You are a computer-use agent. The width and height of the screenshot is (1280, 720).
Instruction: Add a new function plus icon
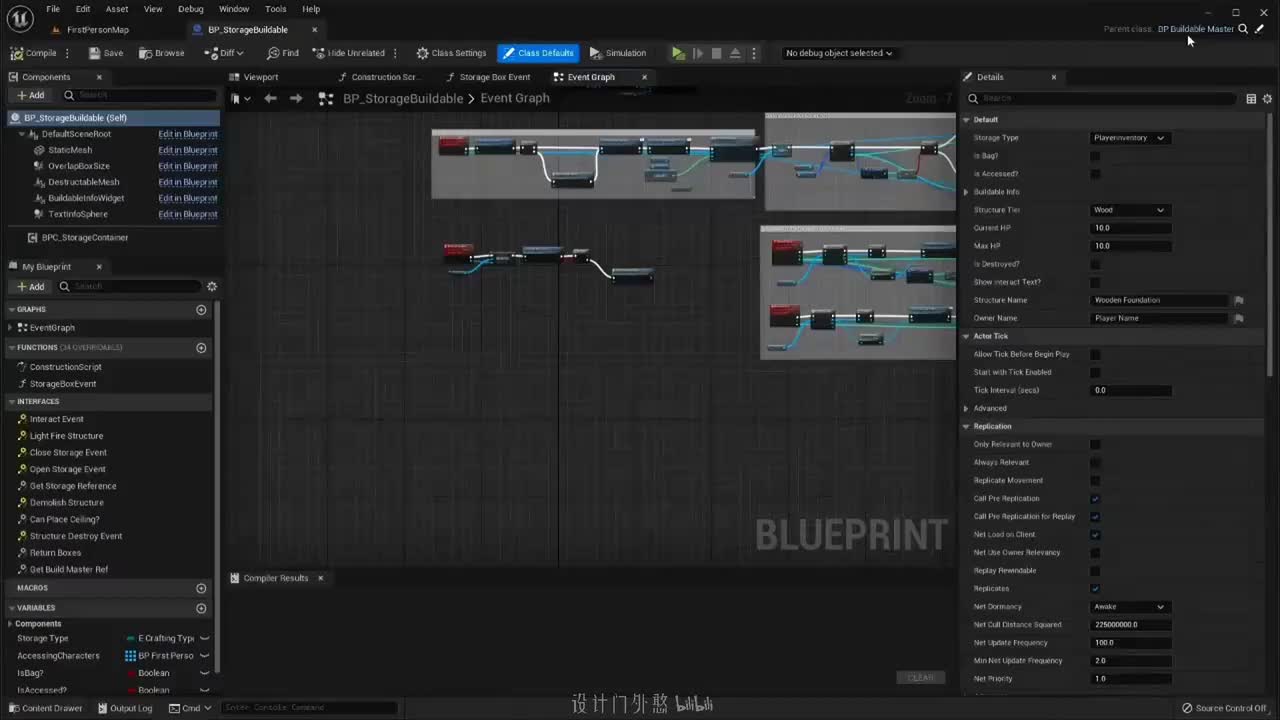click(x=201, y=348)
